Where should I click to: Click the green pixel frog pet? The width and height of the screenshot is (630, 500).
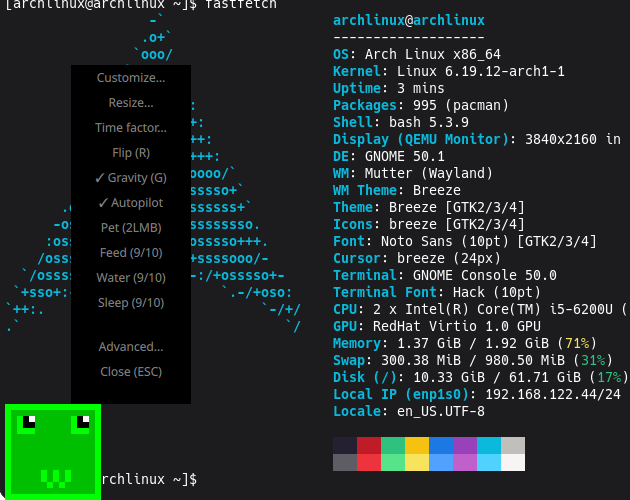53,452
